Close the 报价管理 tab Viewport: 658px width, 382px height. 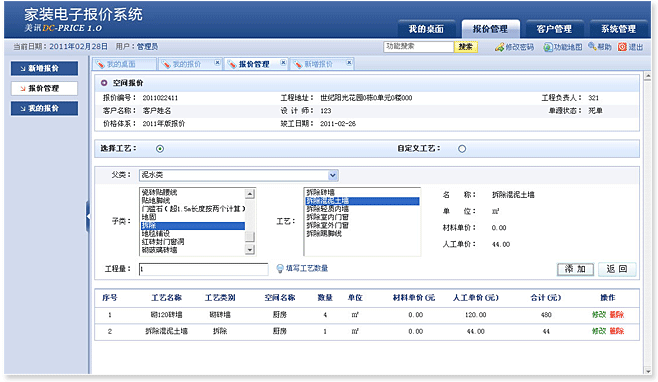(x=283, y=63)
